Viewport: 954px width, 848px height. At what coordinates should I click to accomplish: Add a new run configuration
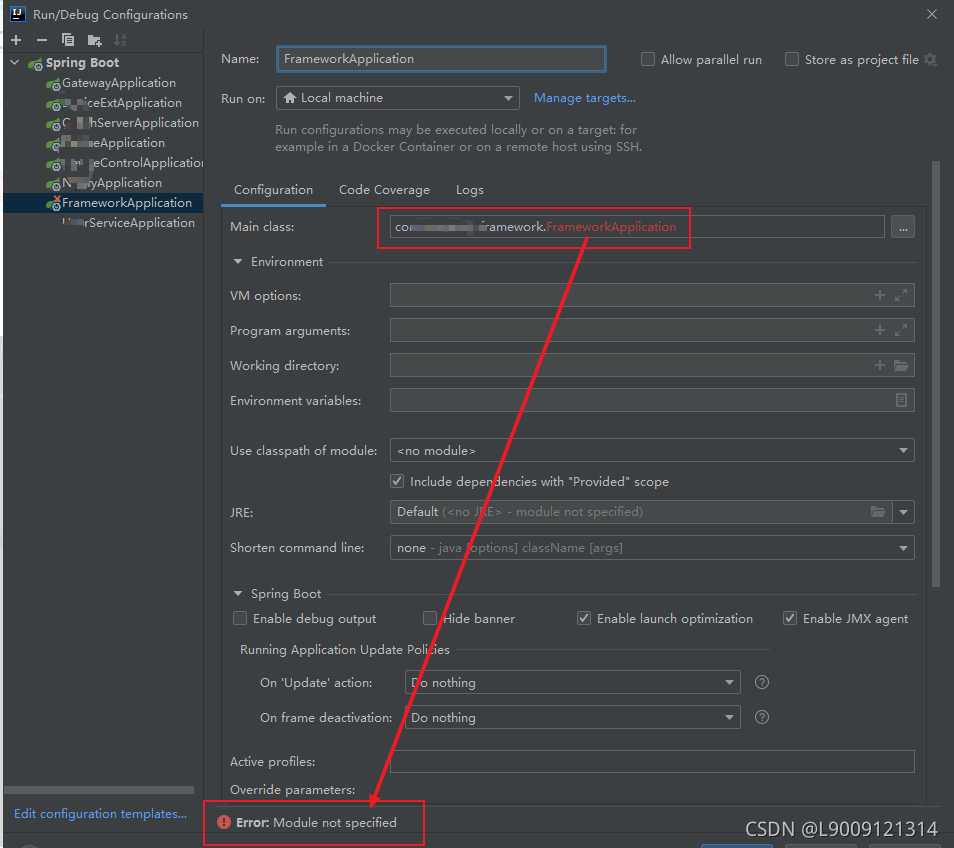[x=15, y=39]
